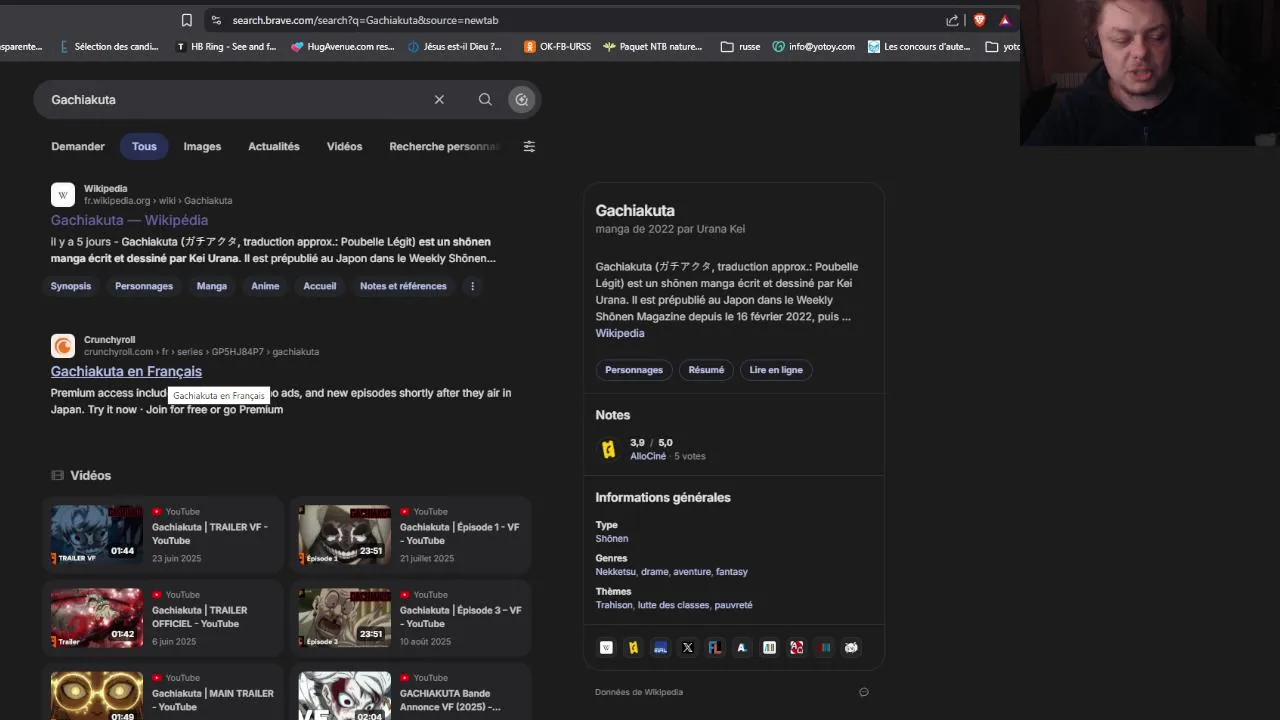1280x720 pixels.
Task: Switch to the Actualités tab
Action: (x=274, y=146)
